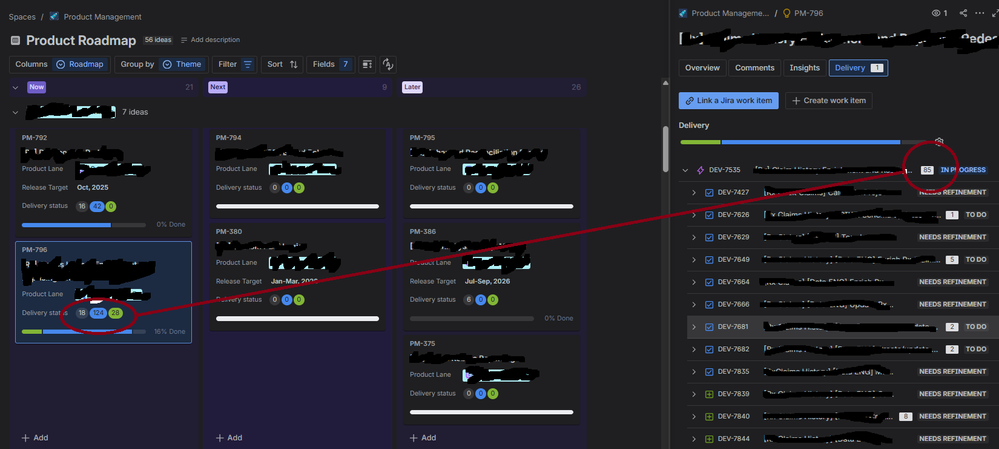Switch to the Overview tab
999x449 pixels.
(x=702, y=68)
